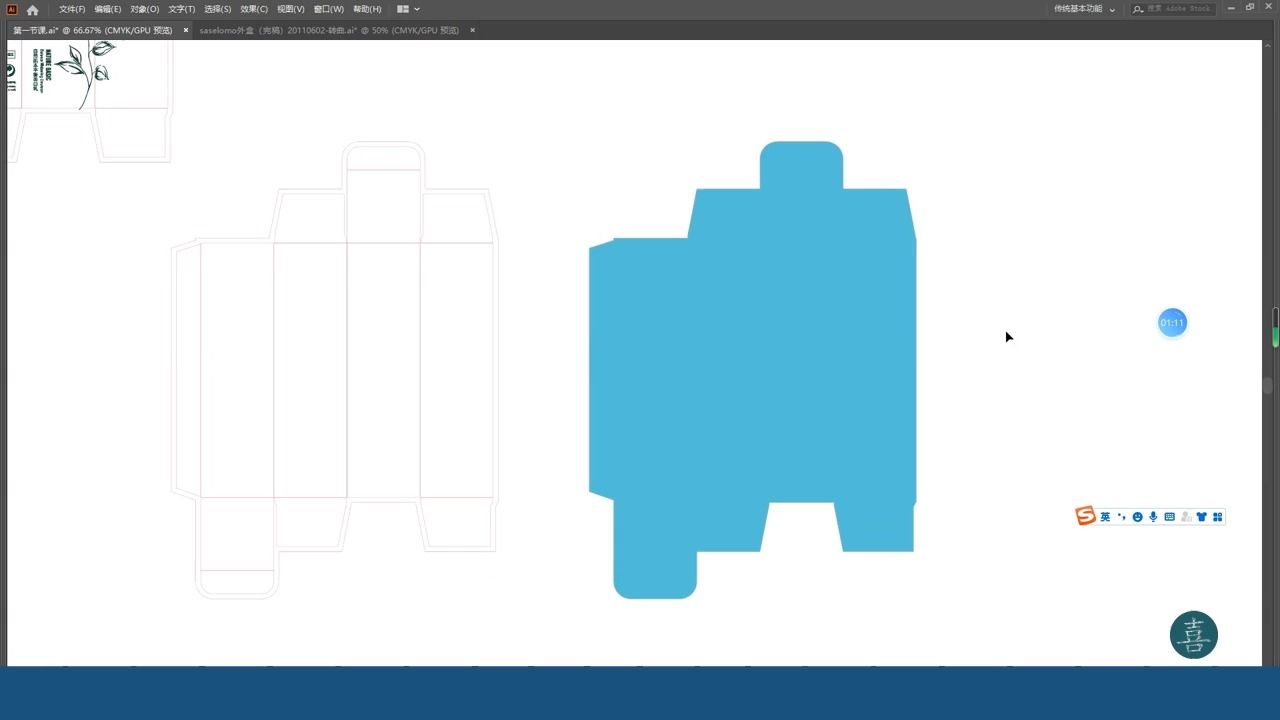Go to the Home screen icon

(x=32, y=10)
